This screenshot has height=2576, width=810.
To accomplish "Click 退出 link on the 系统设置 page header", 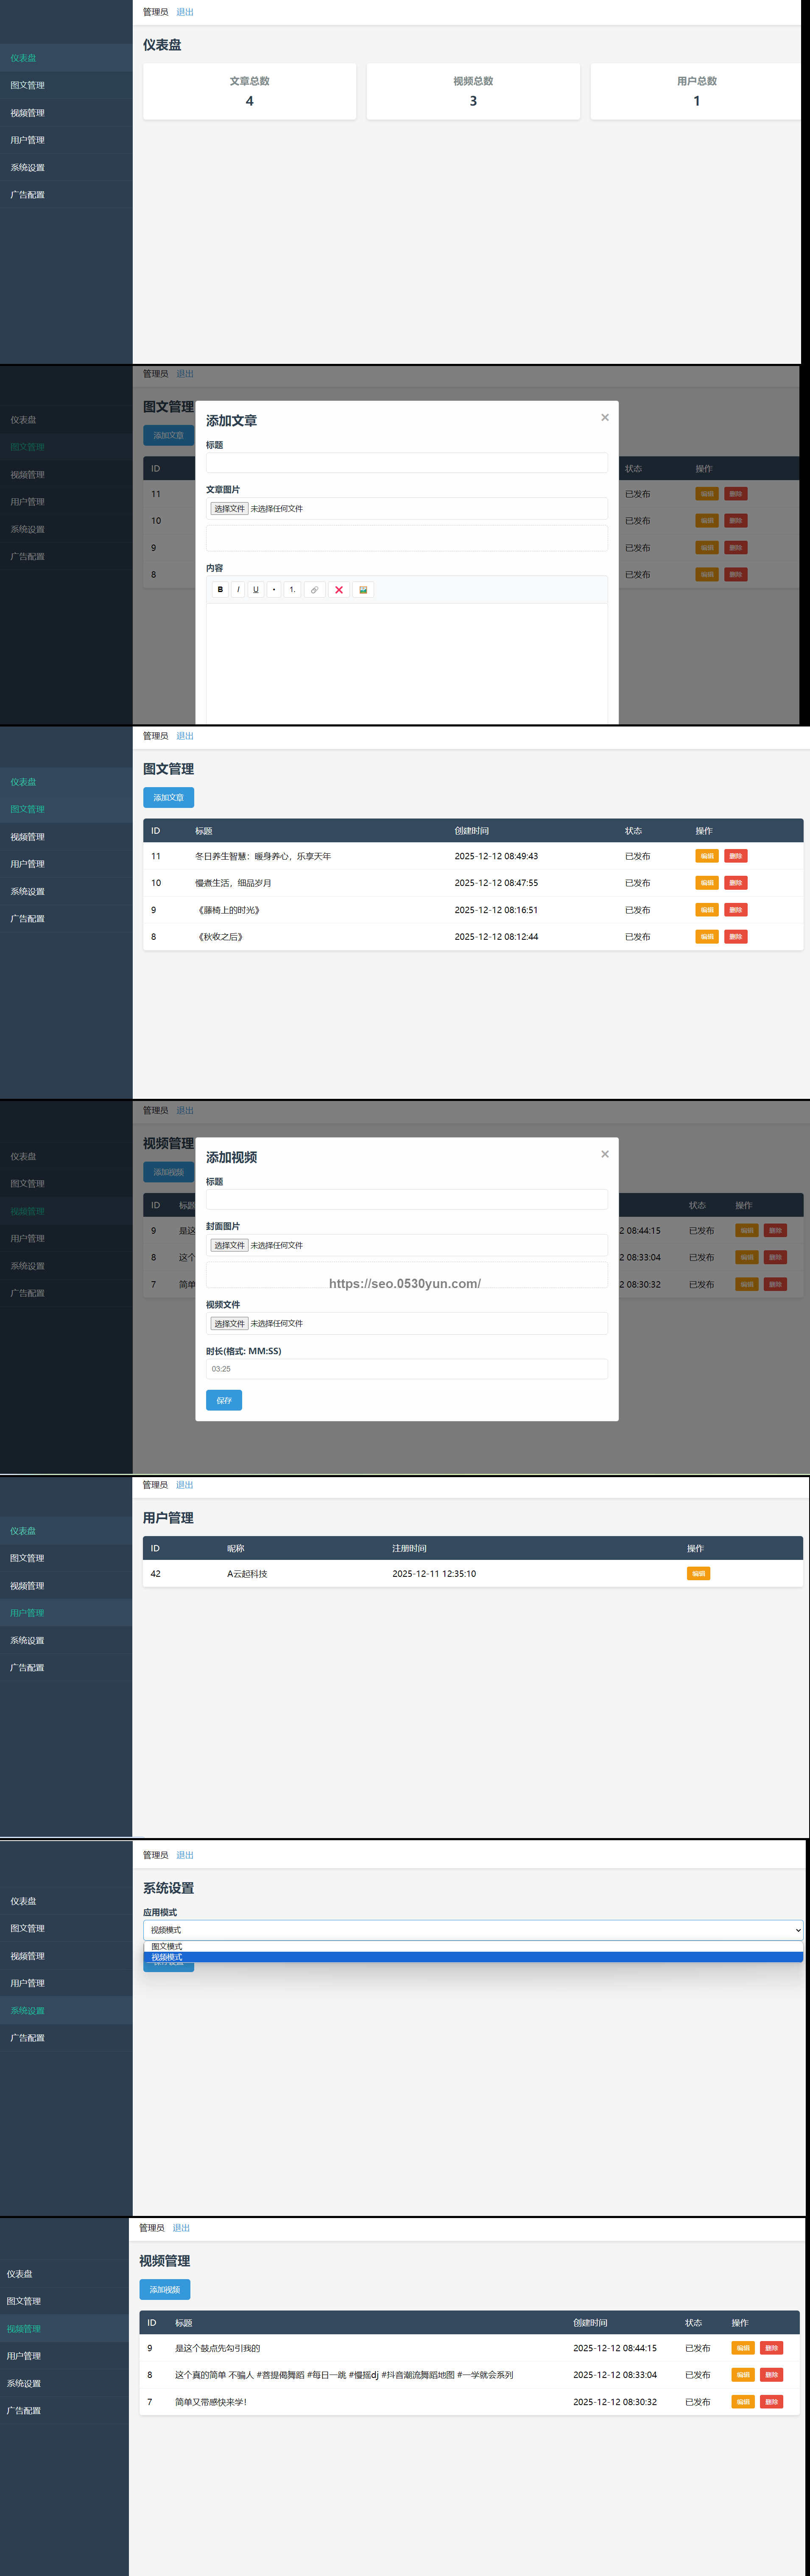I will (x=185, y=1855).
